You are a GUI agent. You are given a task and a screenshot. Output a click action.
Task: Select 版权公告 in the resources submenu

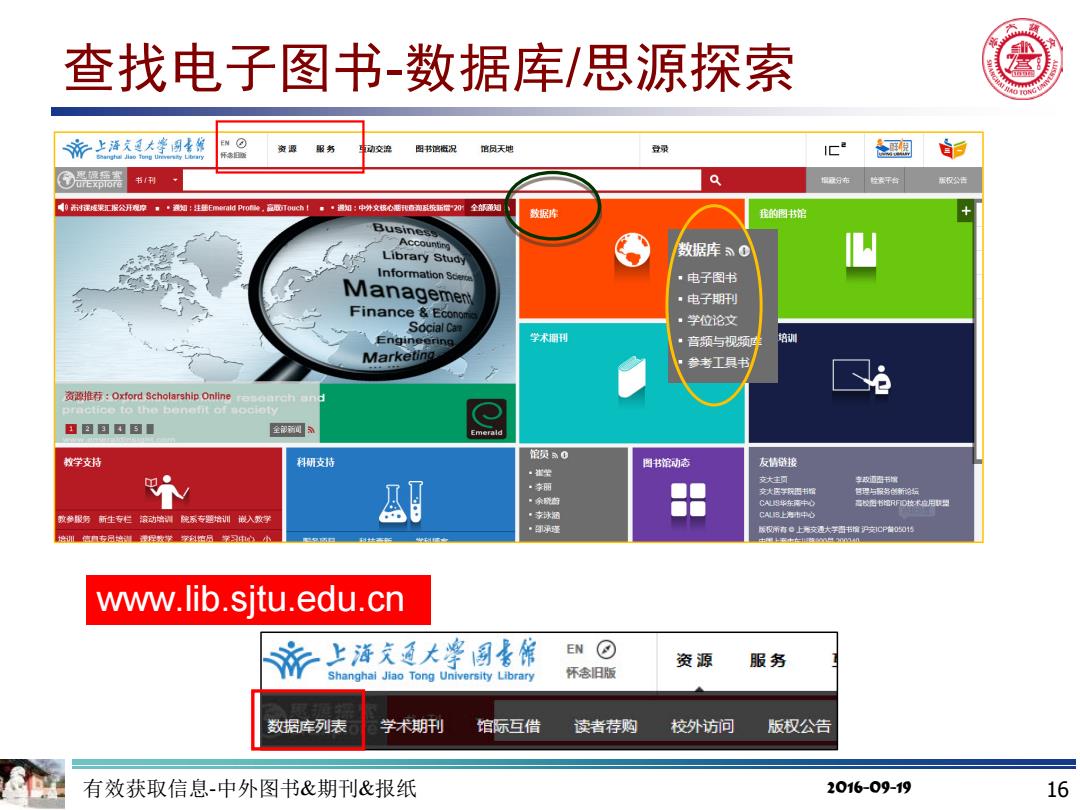click(799, 726)
